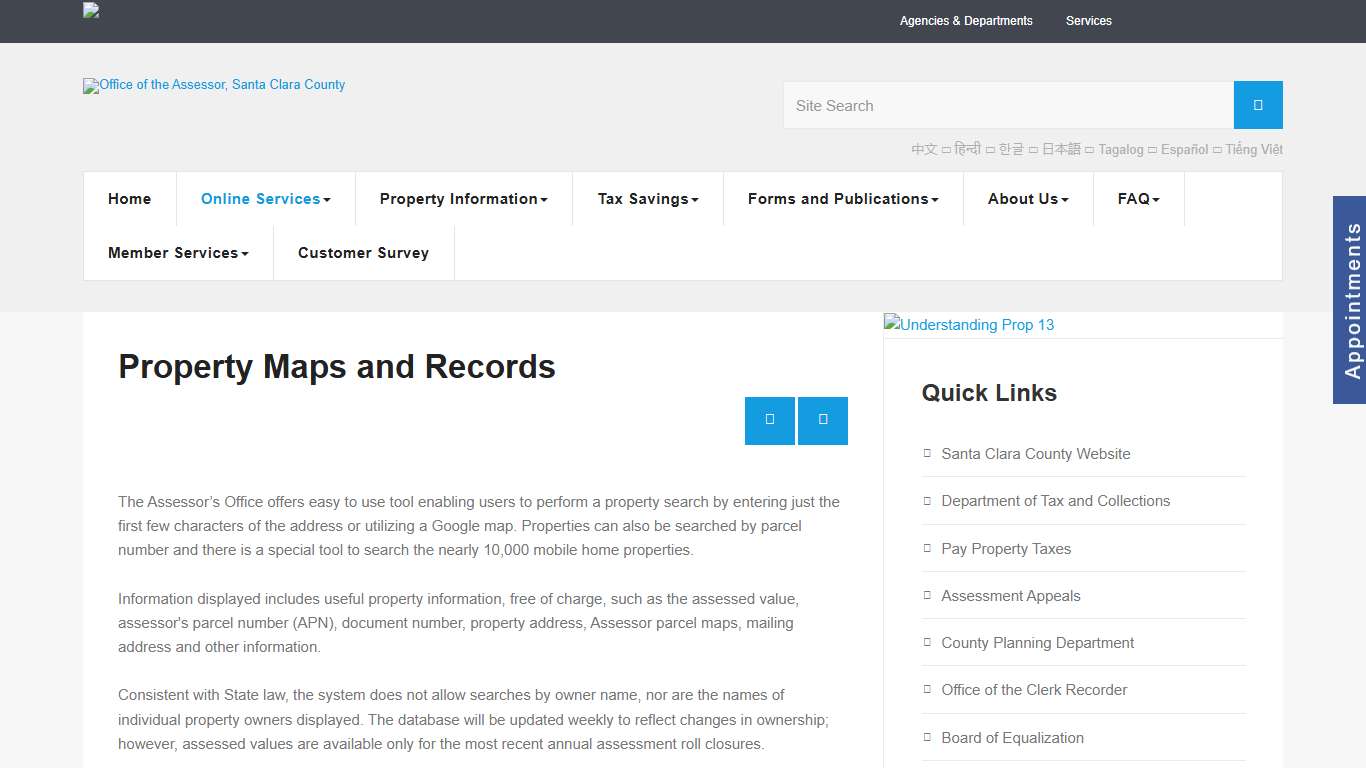Expand the Property Information dropdown
Image resolution: width=1366 pixels, height=768 pixels.
point(463,199)
